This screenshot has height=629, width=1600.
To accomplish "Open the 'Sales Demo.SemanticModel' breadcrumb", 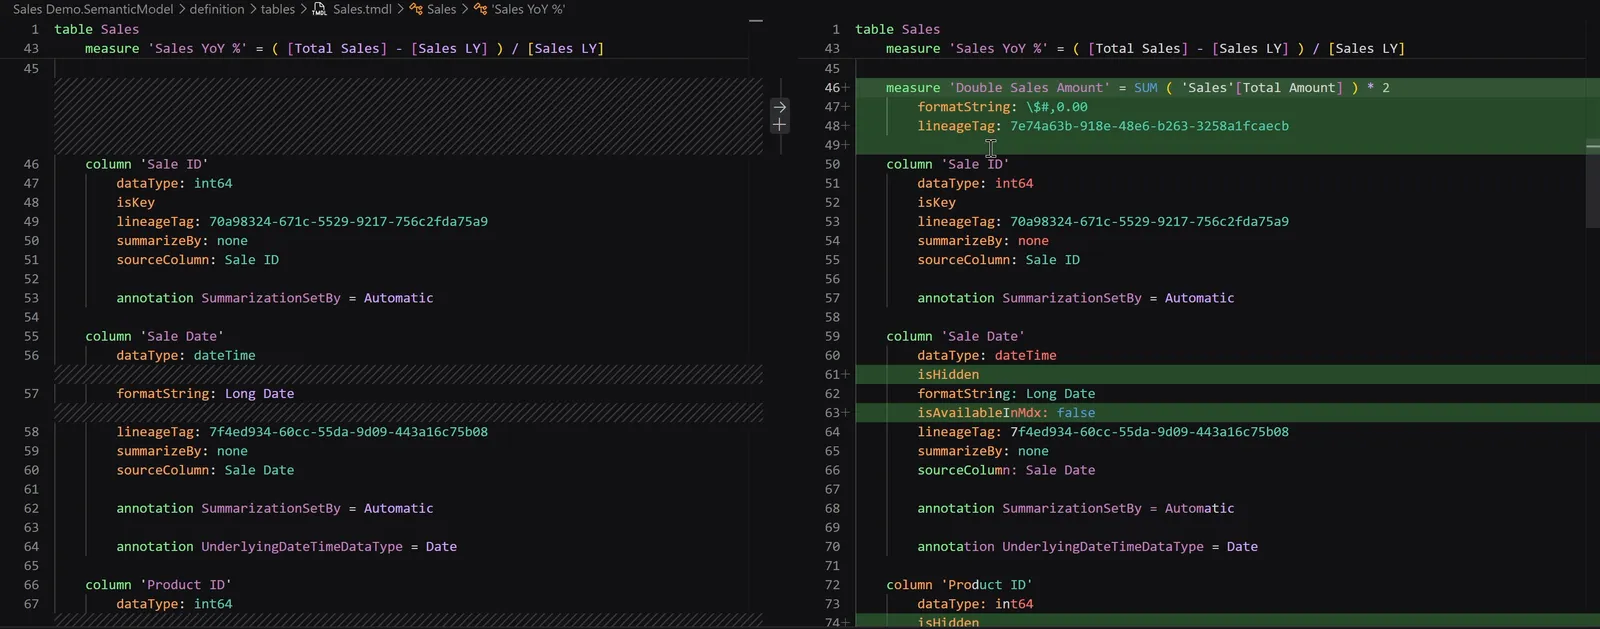I will coord(93,9).
